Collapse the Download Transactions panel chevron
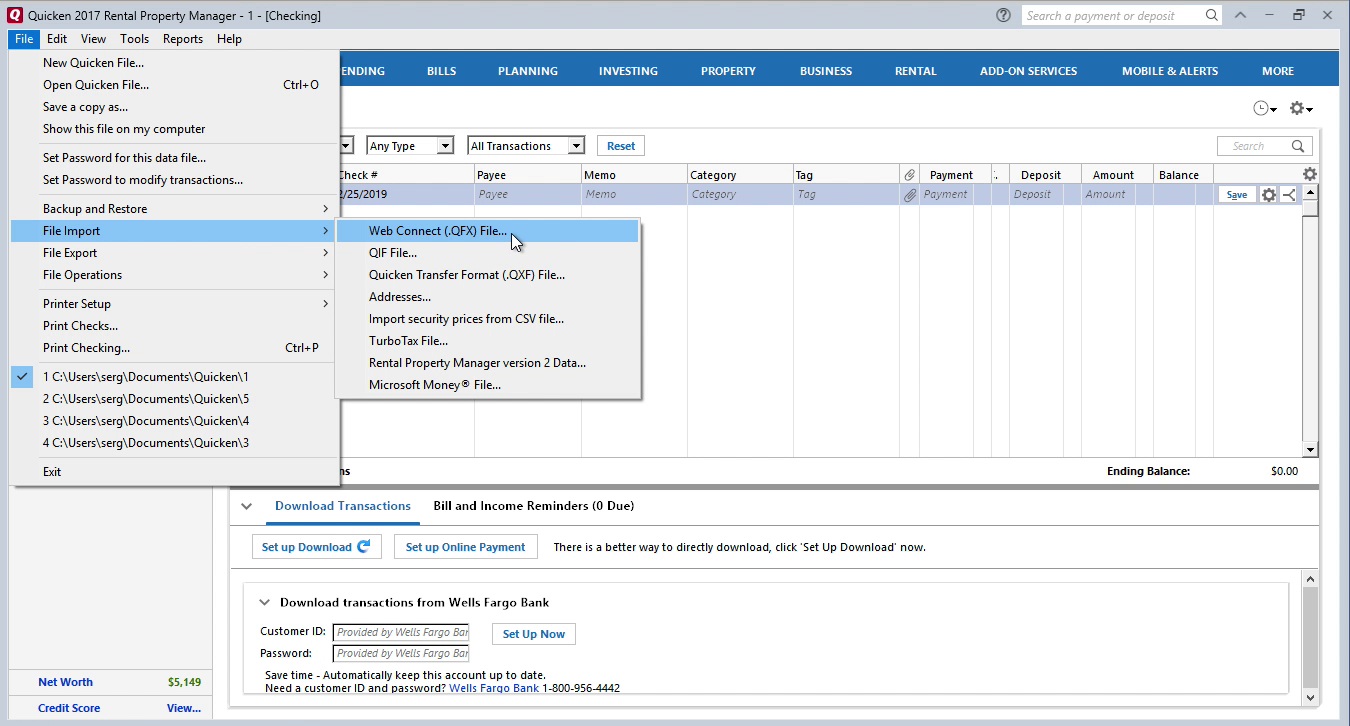The image size is (1350, 726). (247, 506)
